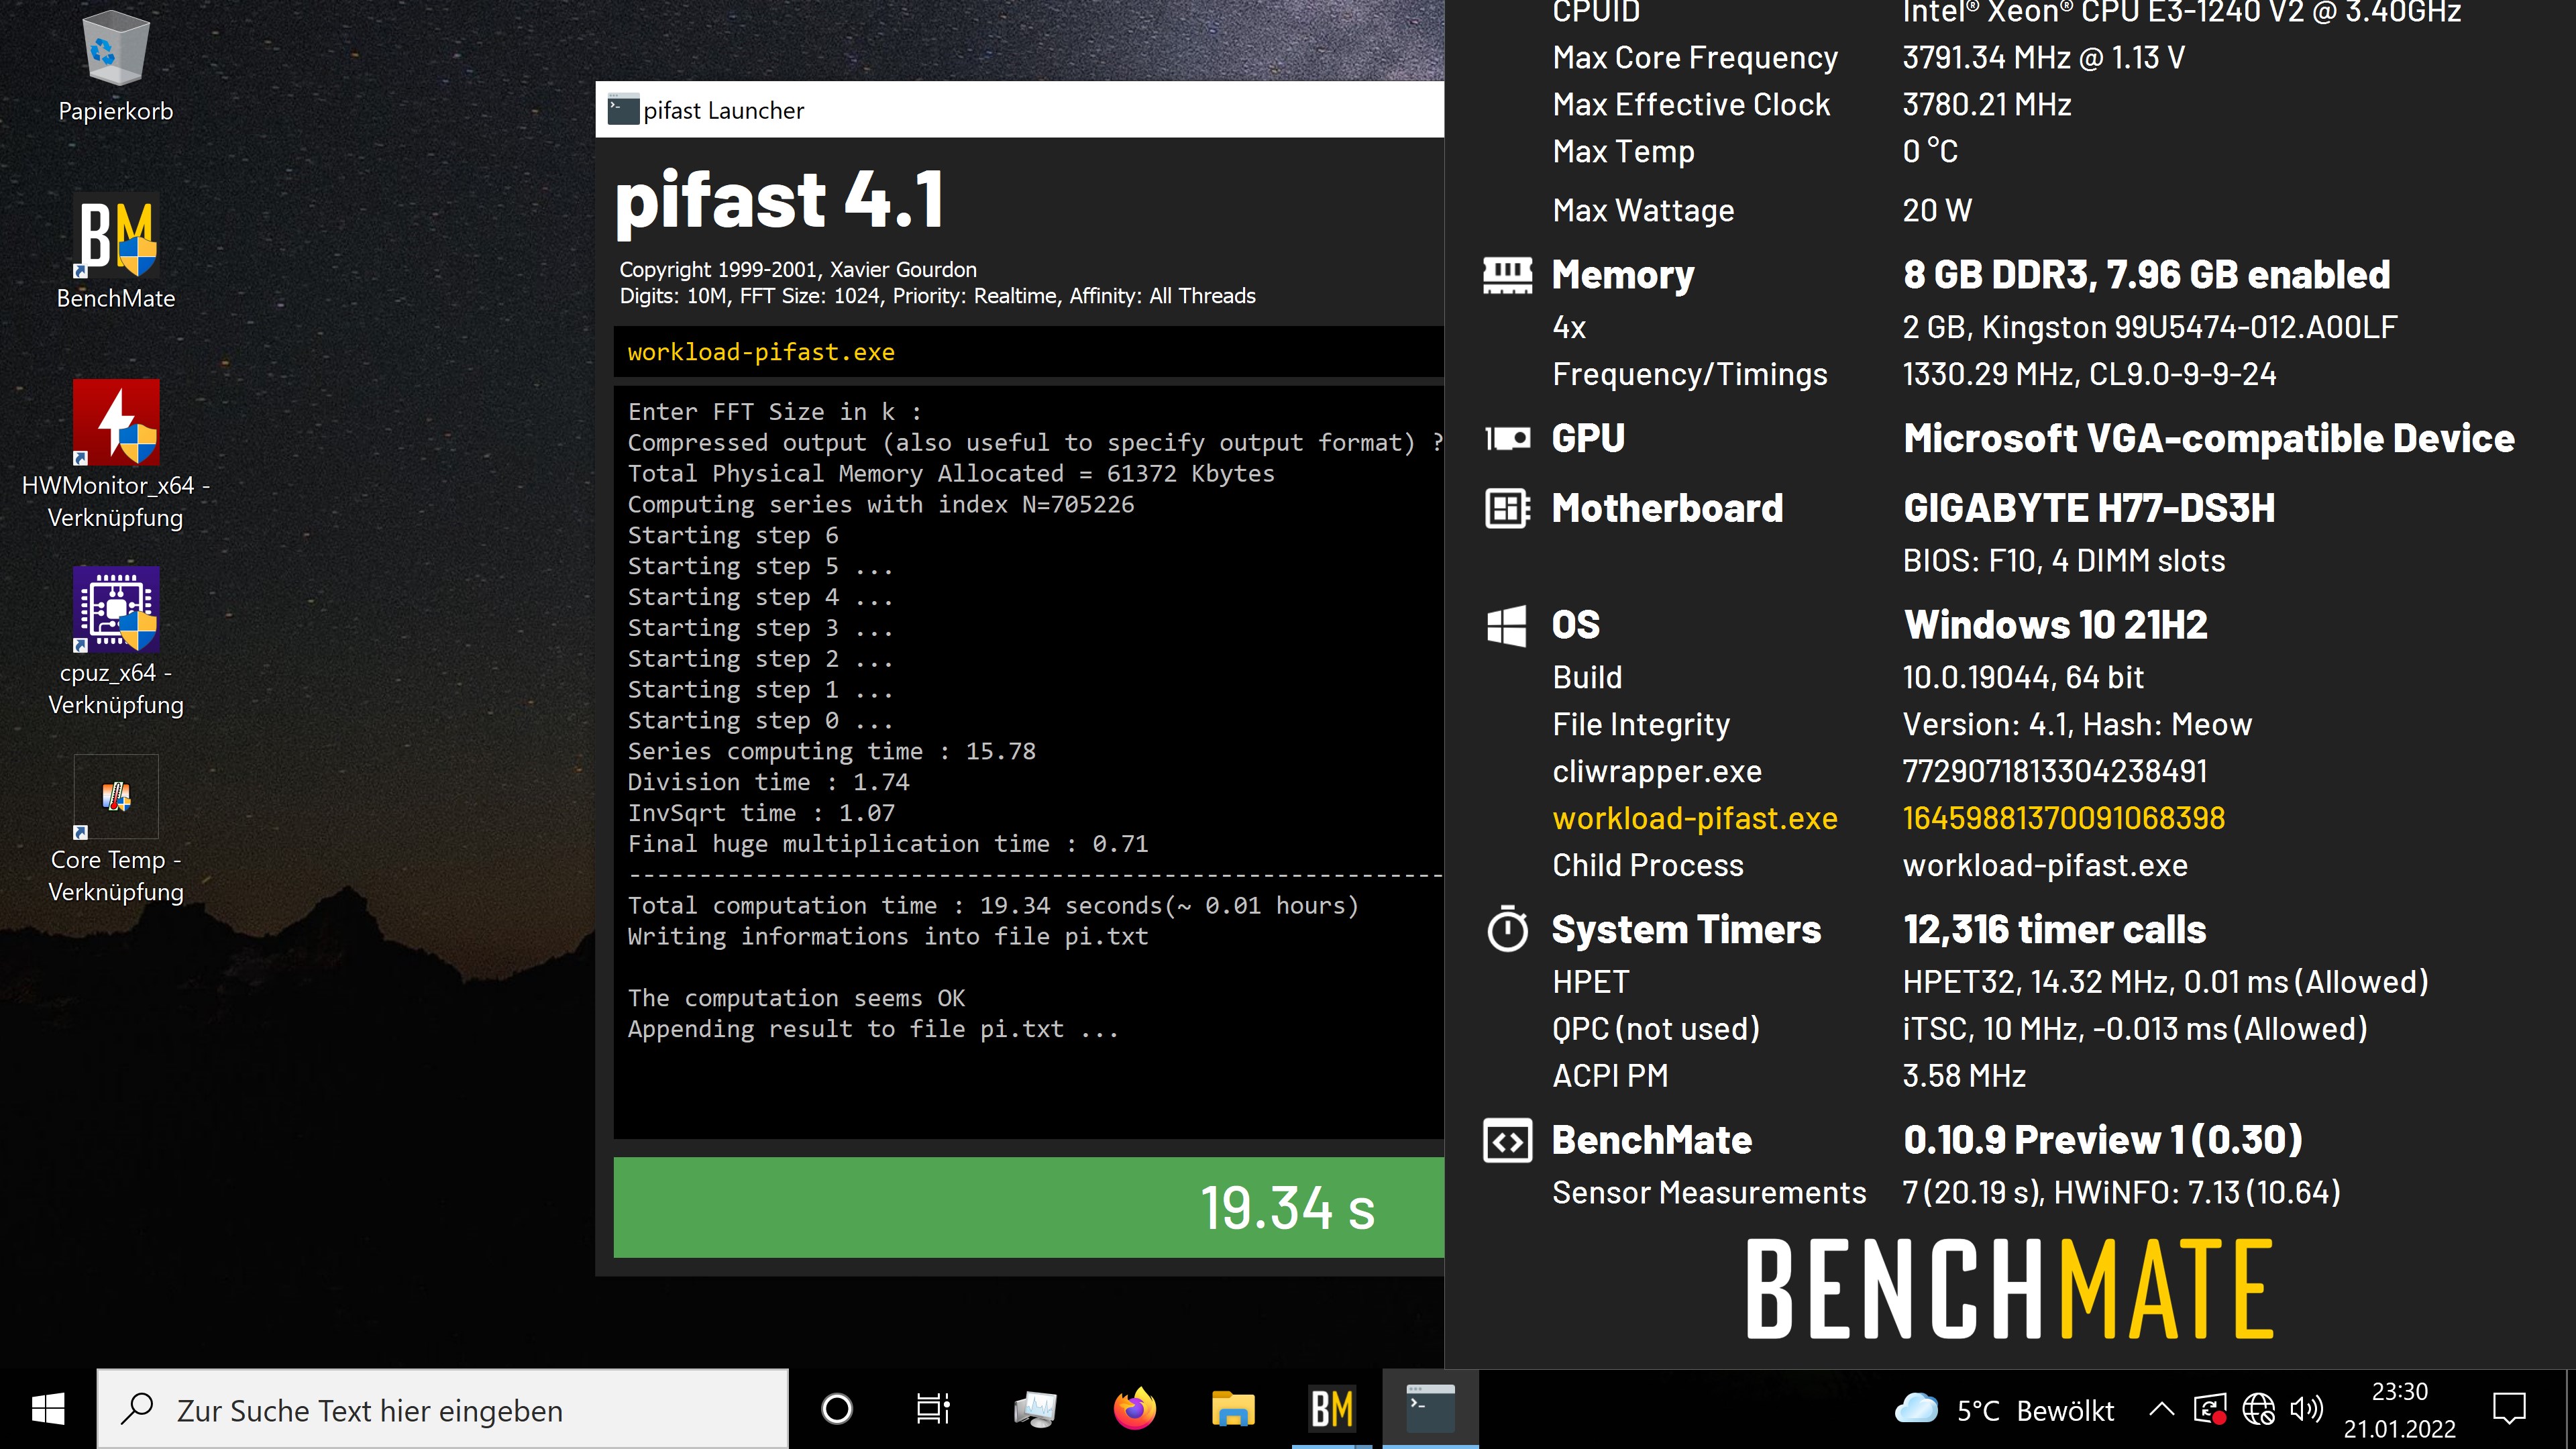Click the BENCHMATE logo at the bottom
The image size is (2576, 1449).
(2010, 1288)
